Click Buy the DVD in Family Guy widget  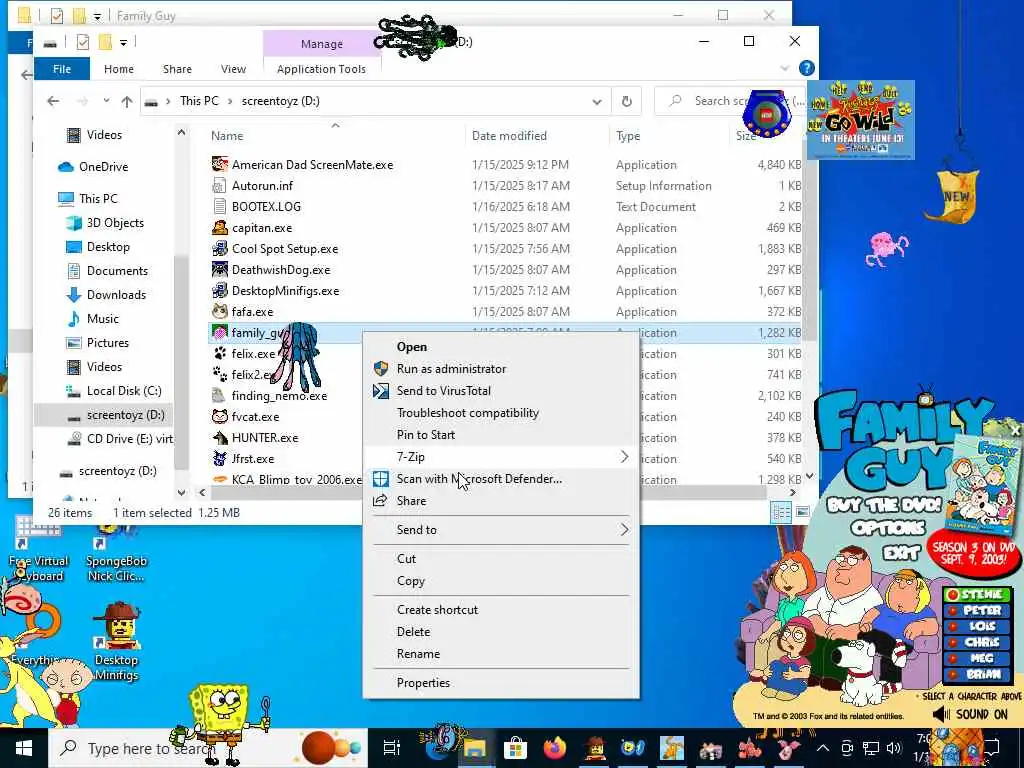click(884, 505)
